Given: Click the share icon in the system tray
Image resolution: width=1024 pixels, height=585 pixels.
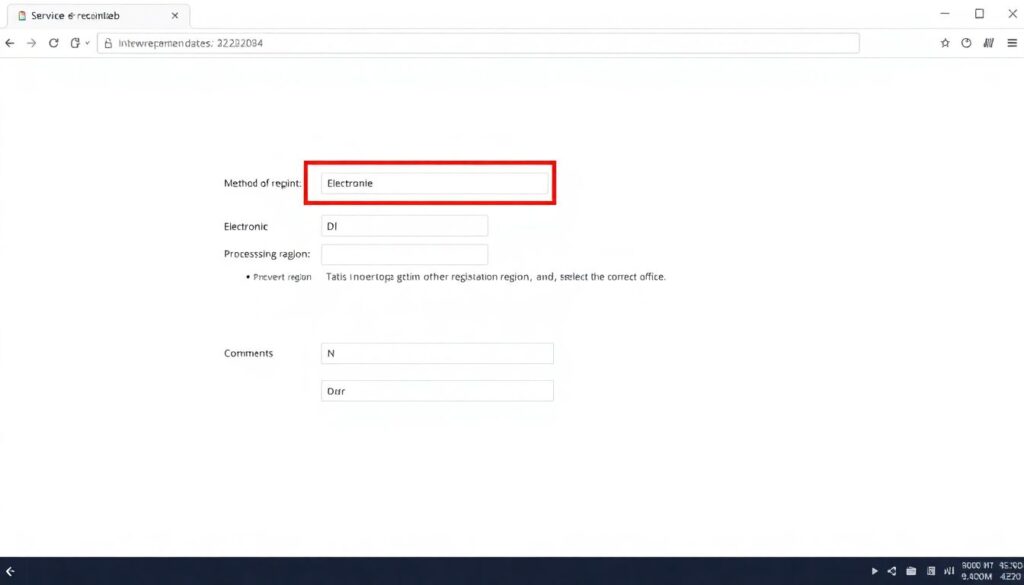Looking at the screenshot, I should click(x=892, y=571).
